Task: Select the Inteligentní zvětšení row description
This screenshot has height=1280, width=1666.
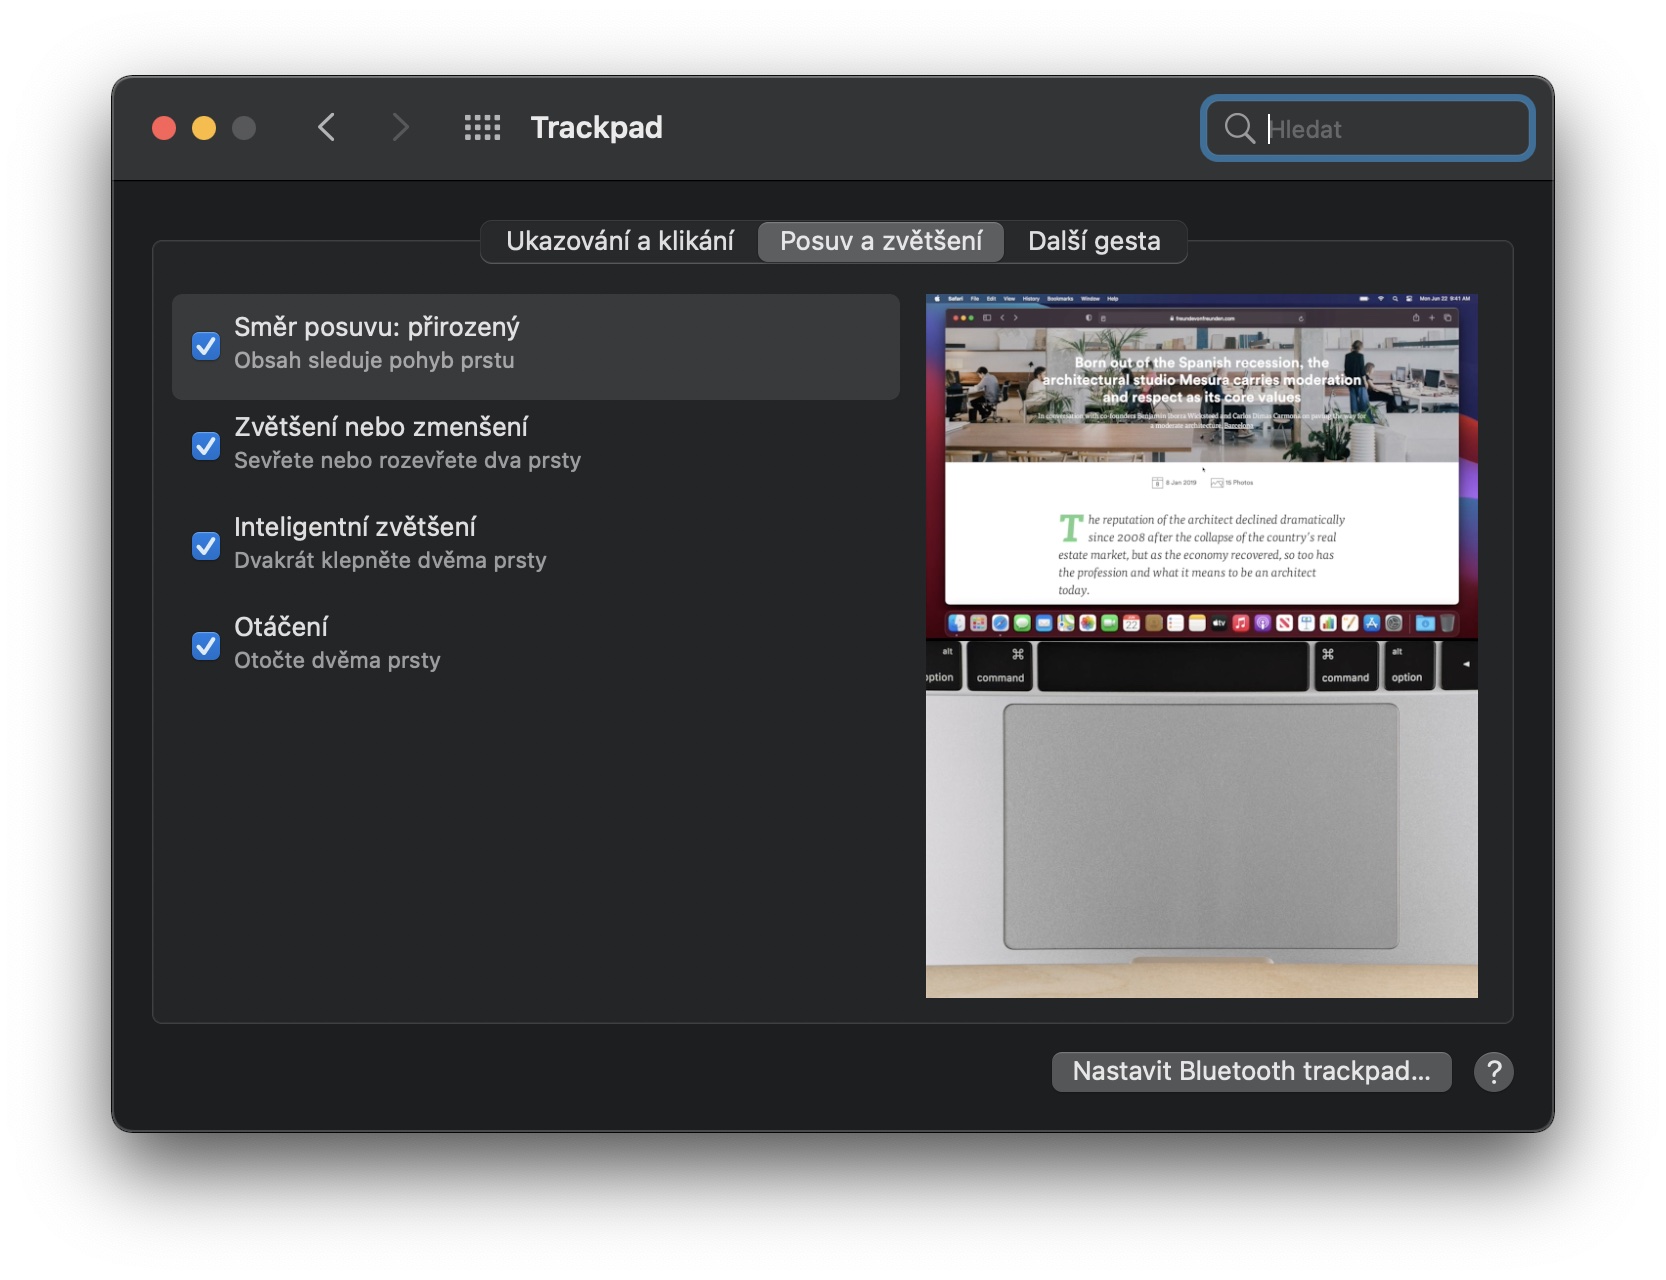Action: tap(390, 561)
